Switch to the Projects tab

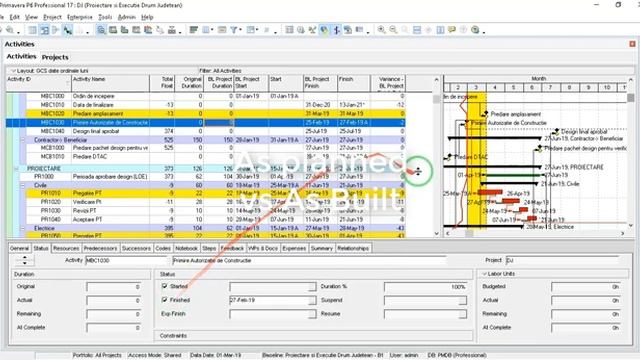tap(55, 57)
